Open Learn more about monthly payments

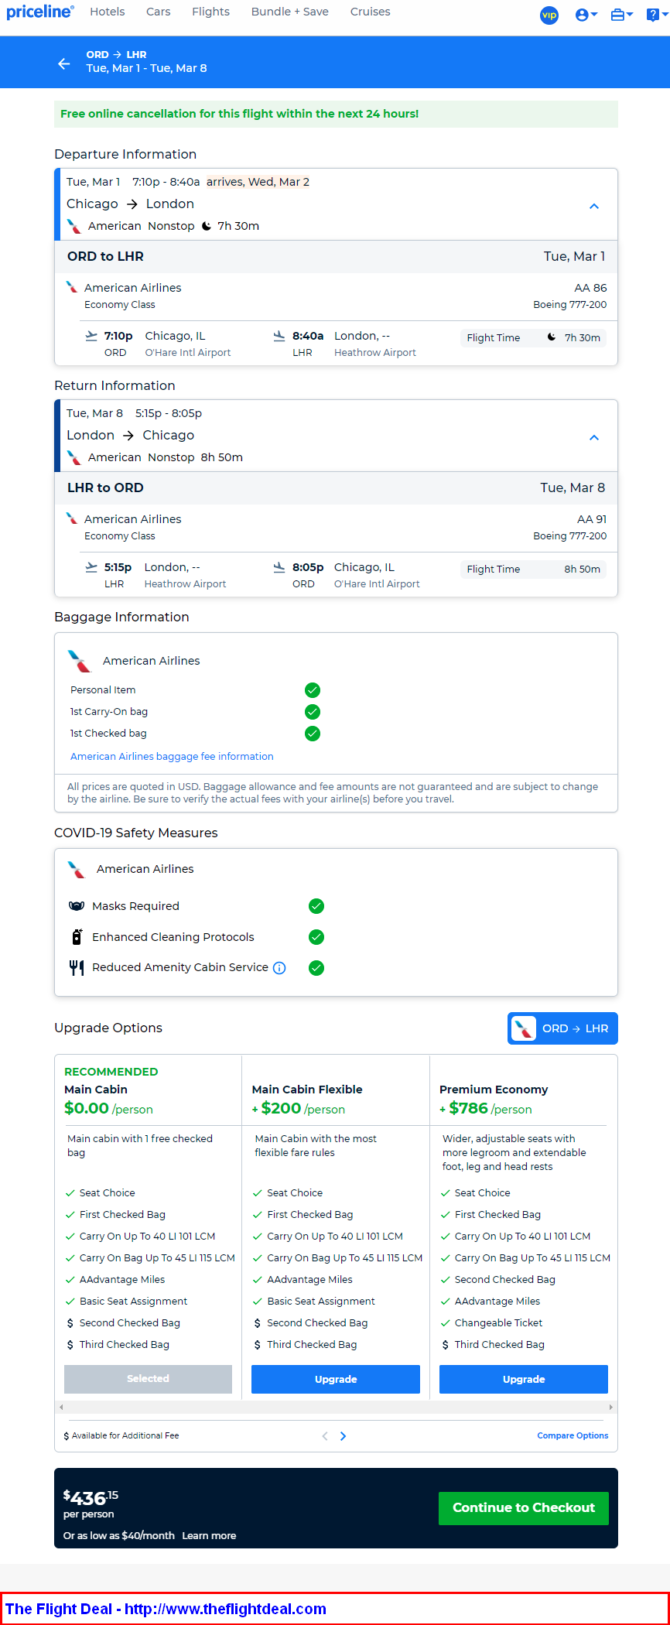tap(209, 1536)
